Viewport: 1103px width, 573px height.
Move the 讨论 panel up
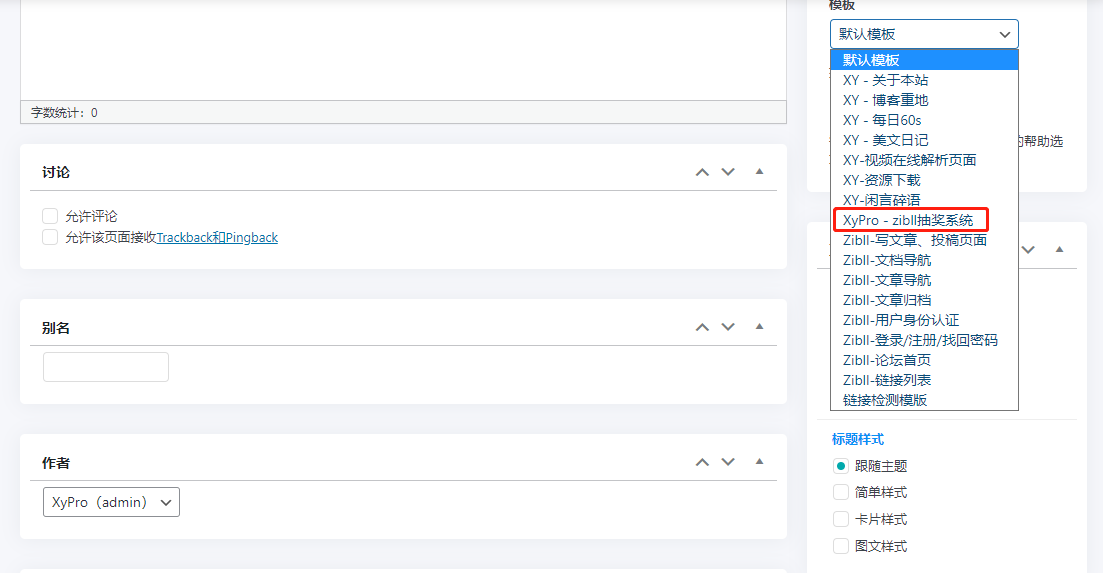tap(702, 172)
